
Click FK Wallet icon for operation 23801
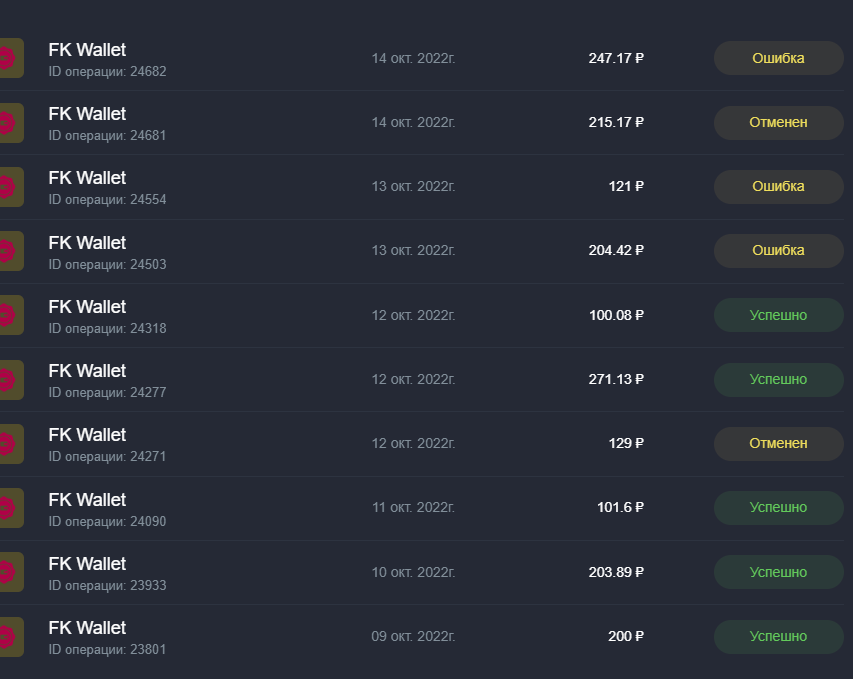(x=11, y=637)
